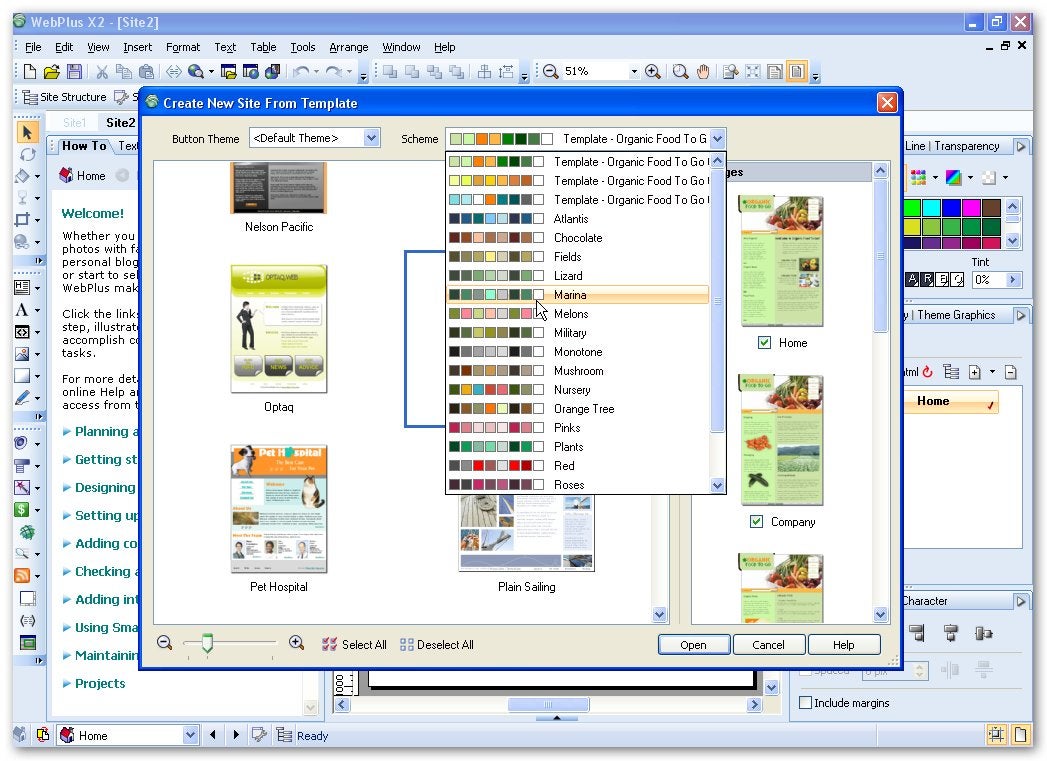Choose the Chocolate color scheme
The width and height of the screenshot is (1047, 761).
point(578,238)
